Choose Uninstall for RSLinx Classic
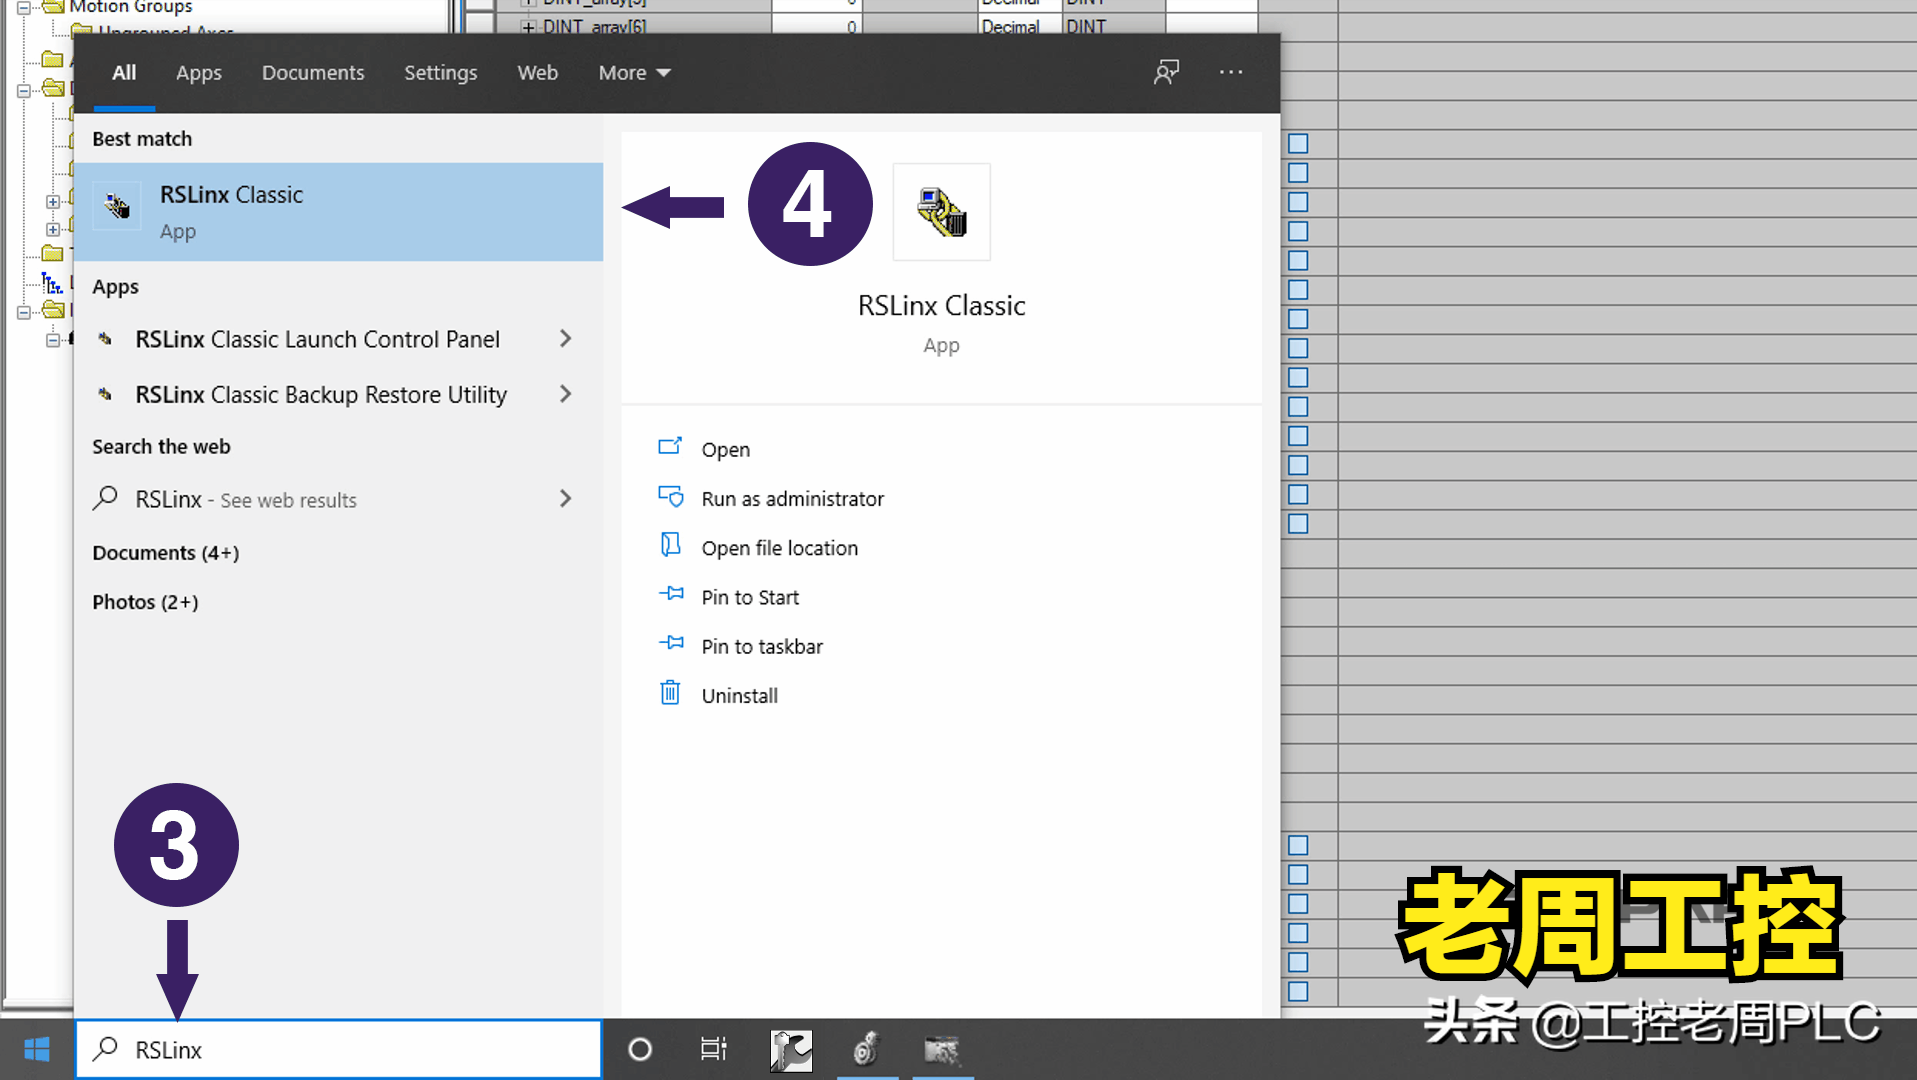 click(740, 695)
